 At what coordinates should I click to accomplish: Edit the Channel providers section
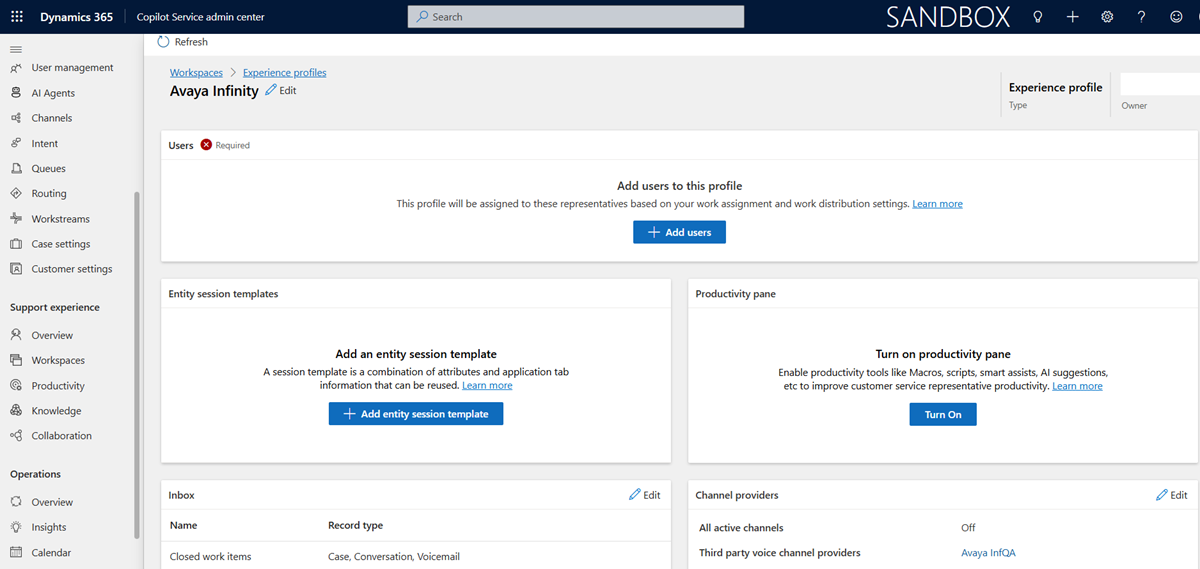point(1171,495)
